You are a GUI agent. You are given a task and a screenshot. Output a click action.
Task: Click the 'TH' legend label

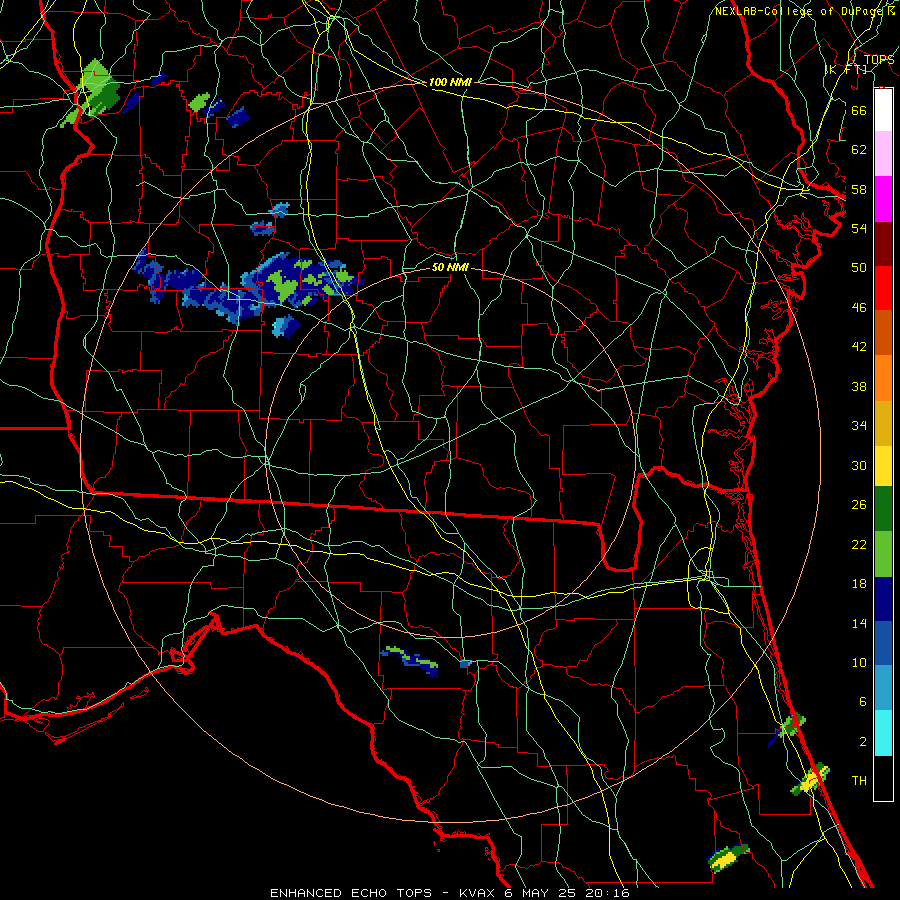click(859, 781)
